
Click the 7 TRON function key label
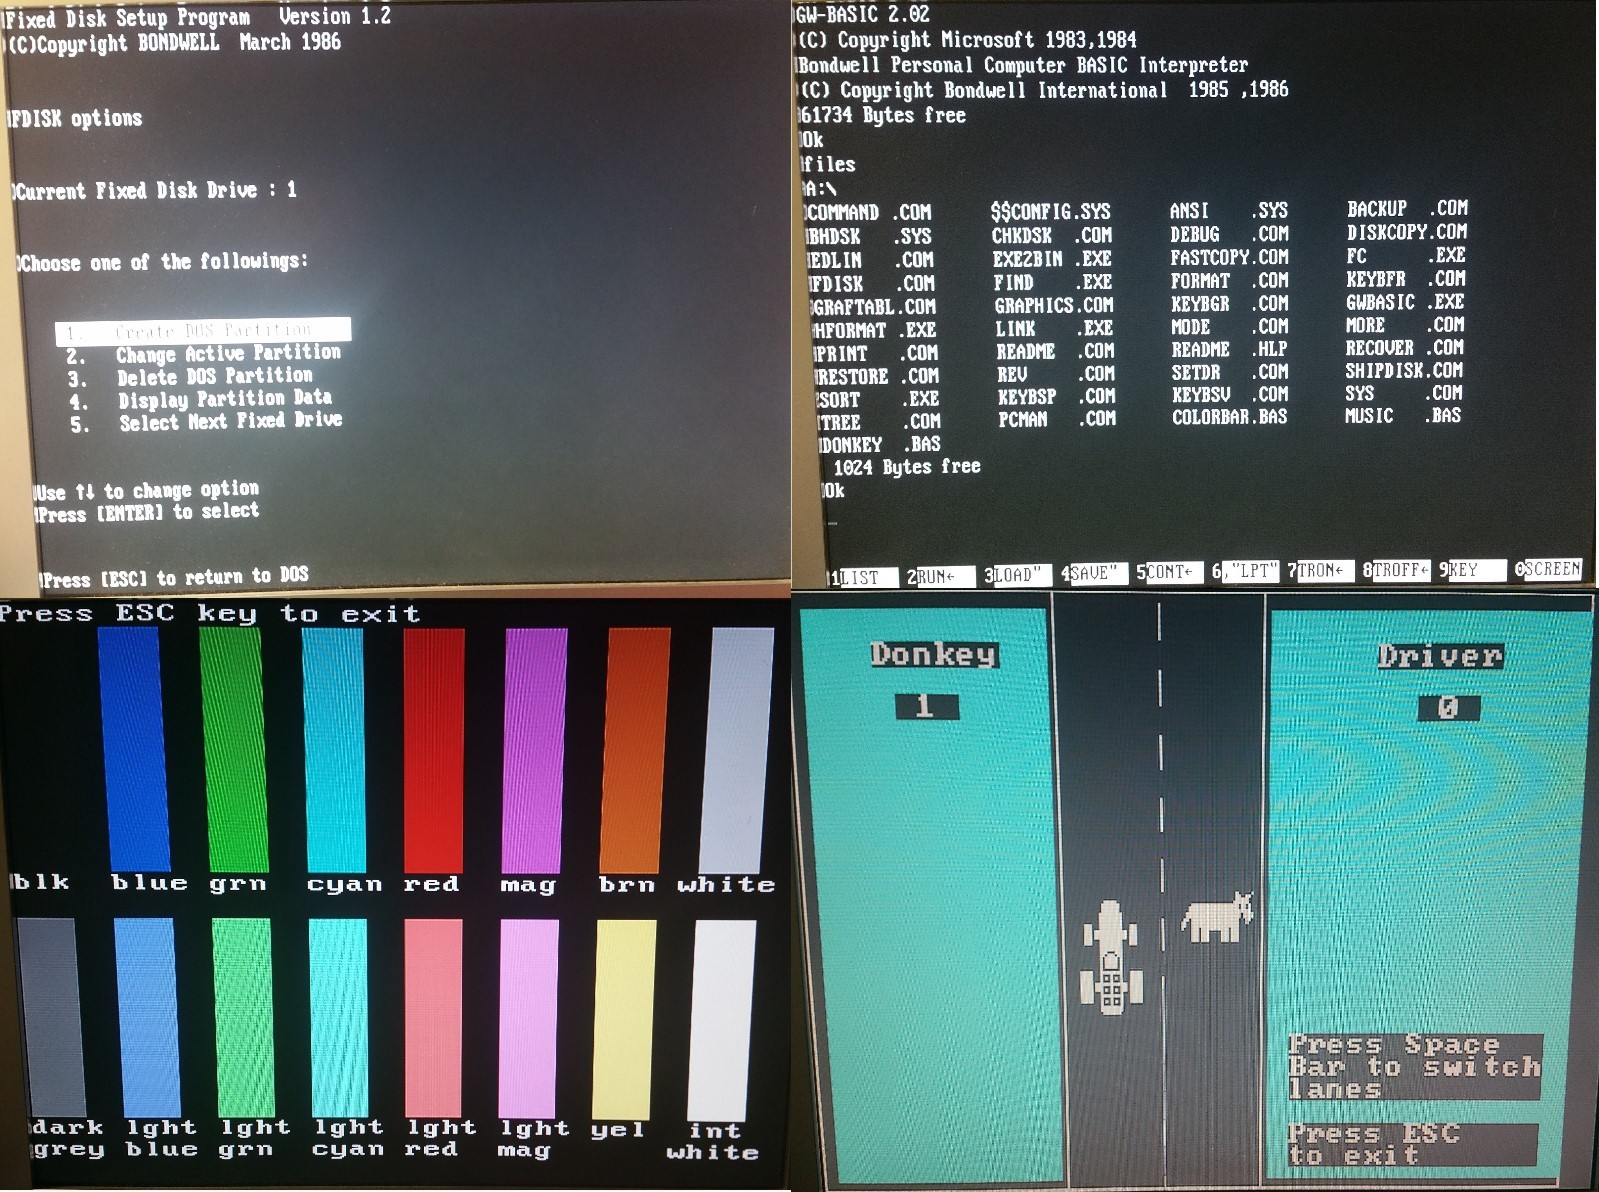pos(1320,571)
